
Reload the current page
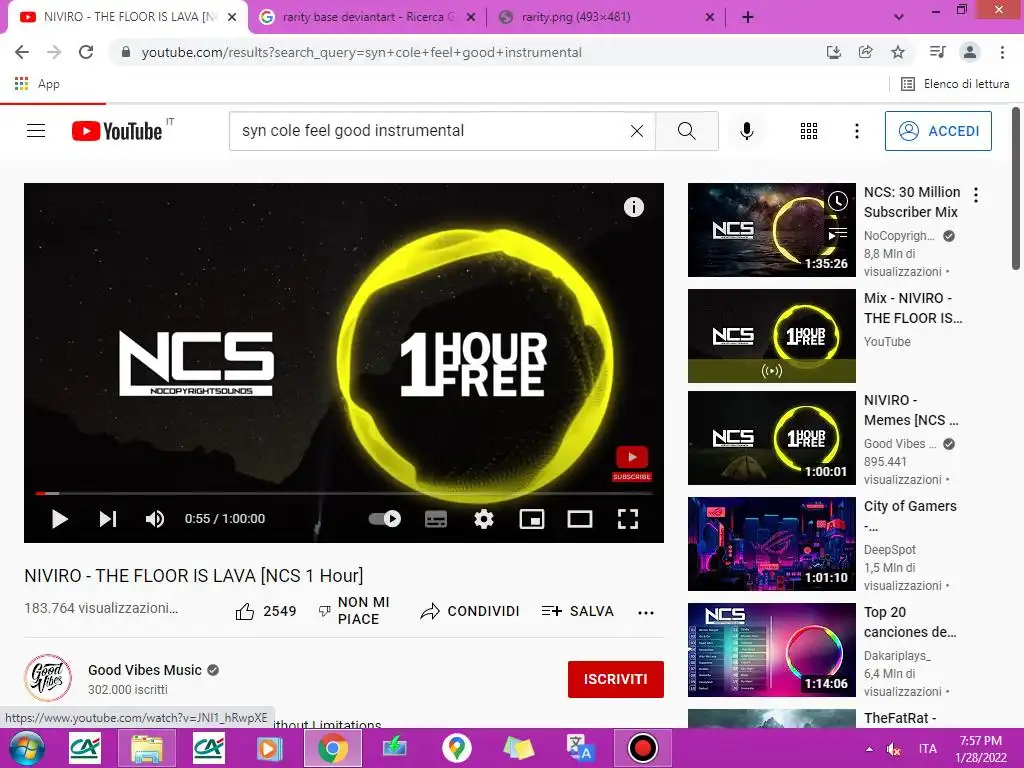(86, 52)
